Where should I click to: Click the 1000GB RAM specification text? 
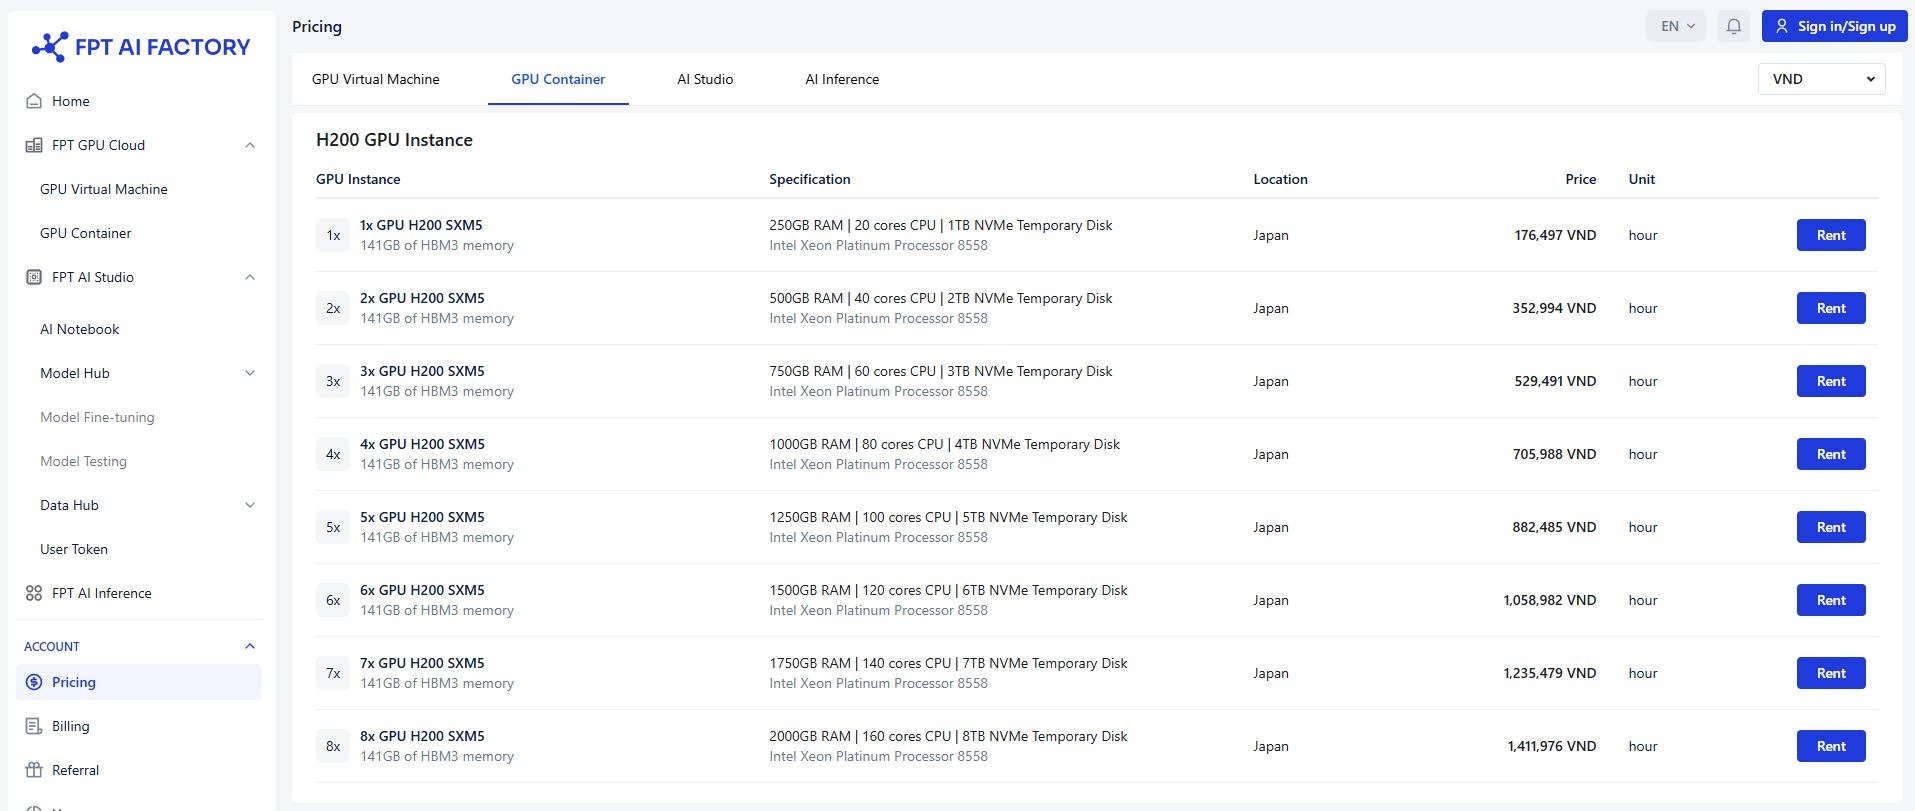point(944,444)
